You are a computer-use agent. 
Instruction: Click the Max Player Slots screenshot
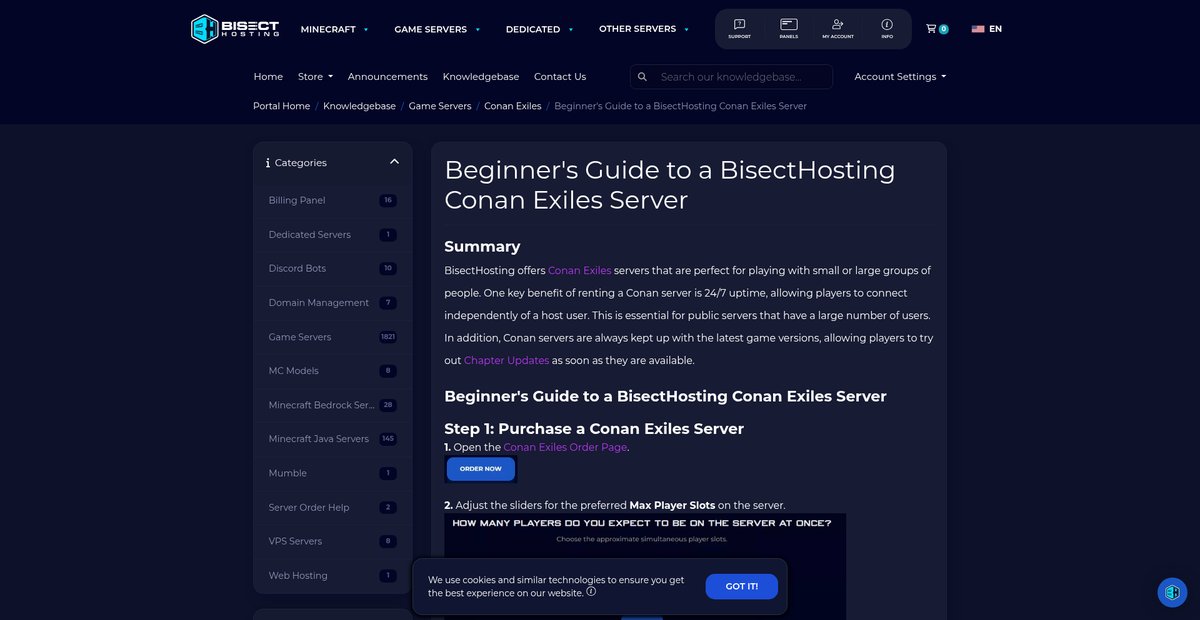645,566
